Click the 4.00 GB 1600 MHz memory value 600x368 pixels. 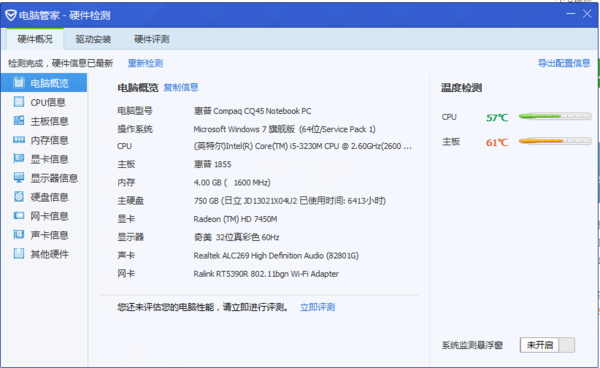(232, 182)
